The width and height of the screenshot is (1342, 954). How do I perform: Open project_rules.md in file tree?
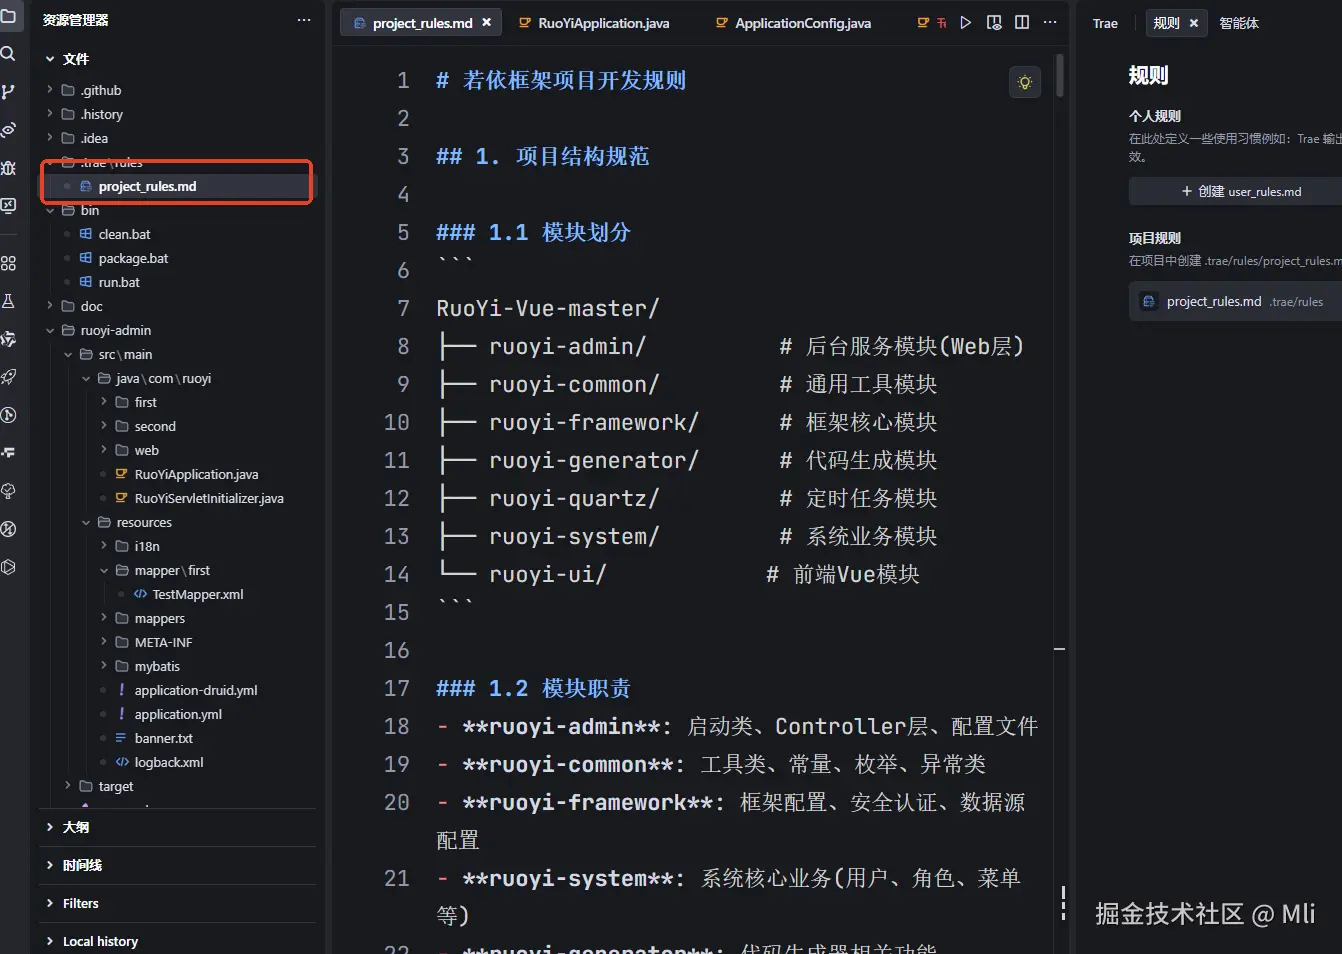[x=147, y=186]
